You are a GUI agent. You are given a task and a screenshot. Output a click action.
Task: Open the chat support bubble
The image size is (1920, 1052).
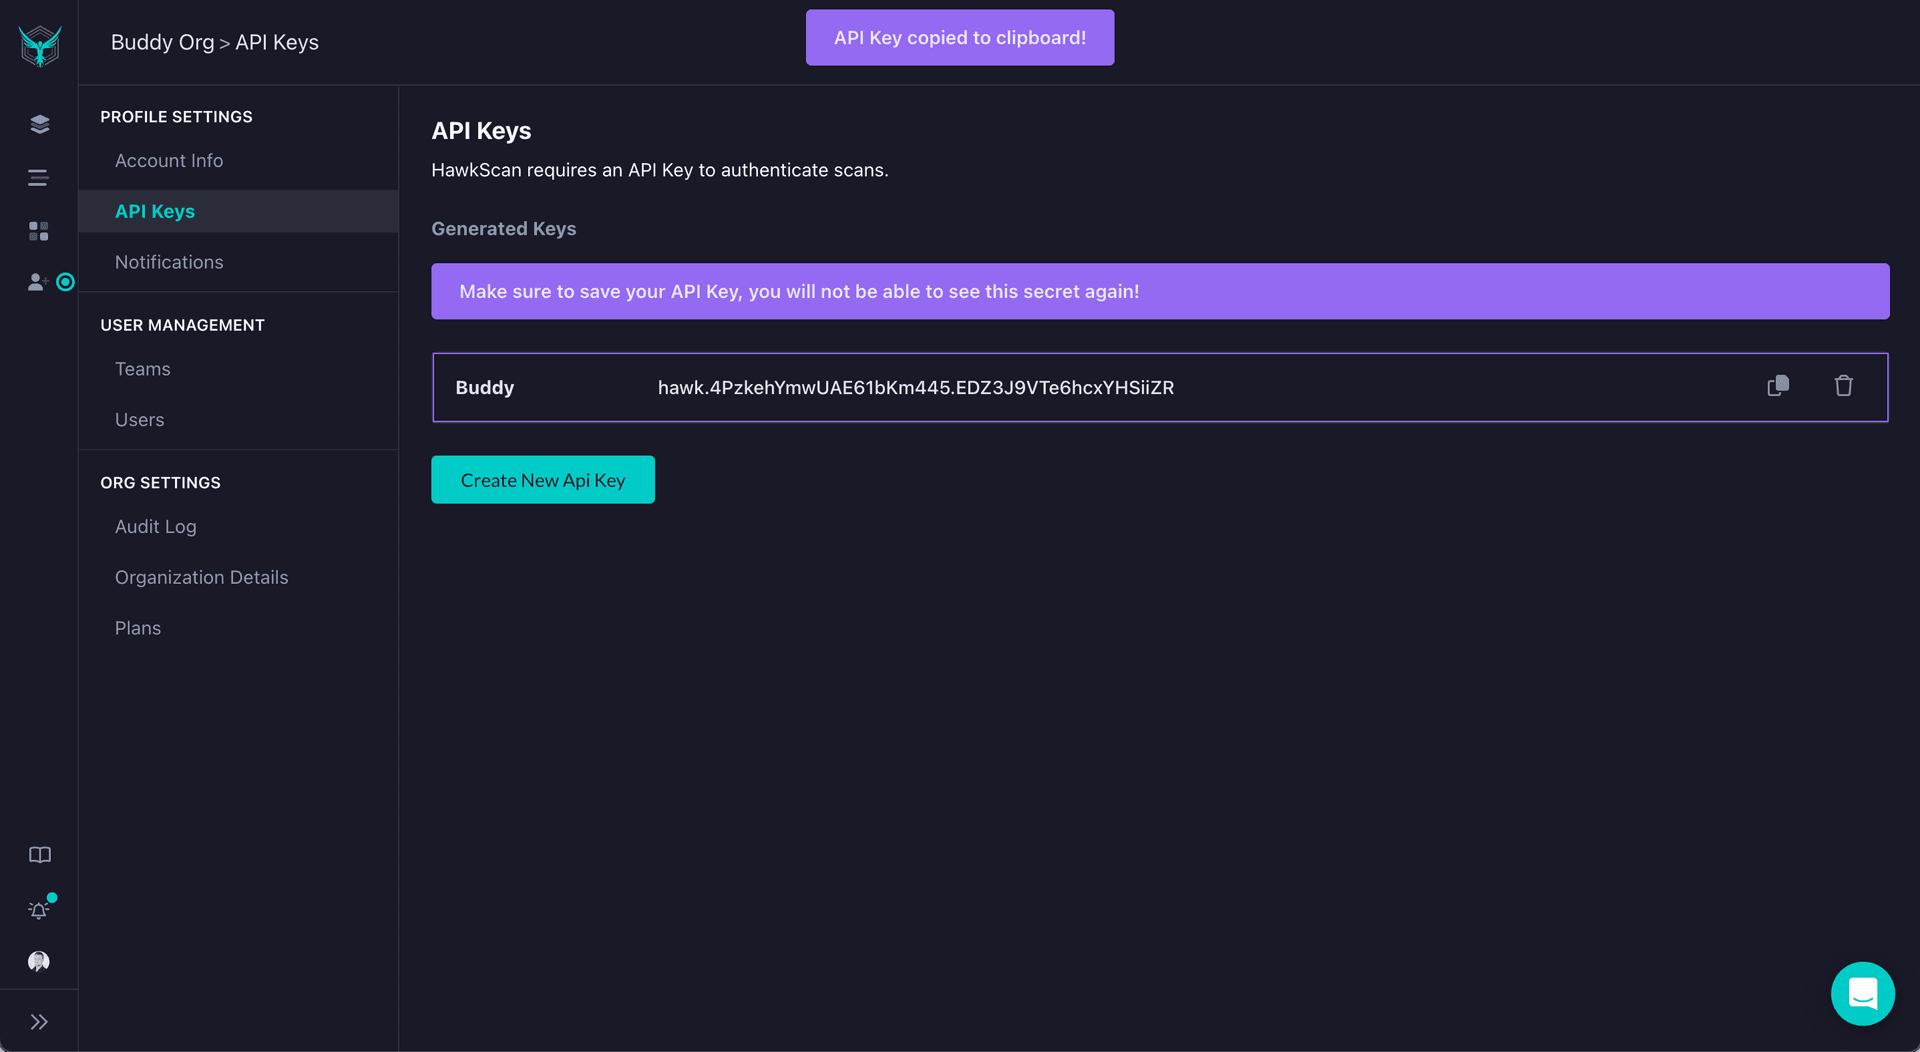pos(1862,994)
